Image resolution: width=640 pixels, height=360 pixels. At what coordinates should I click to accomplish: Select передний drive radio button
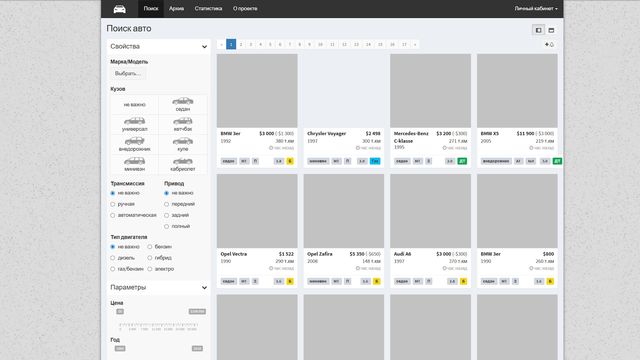167,204
